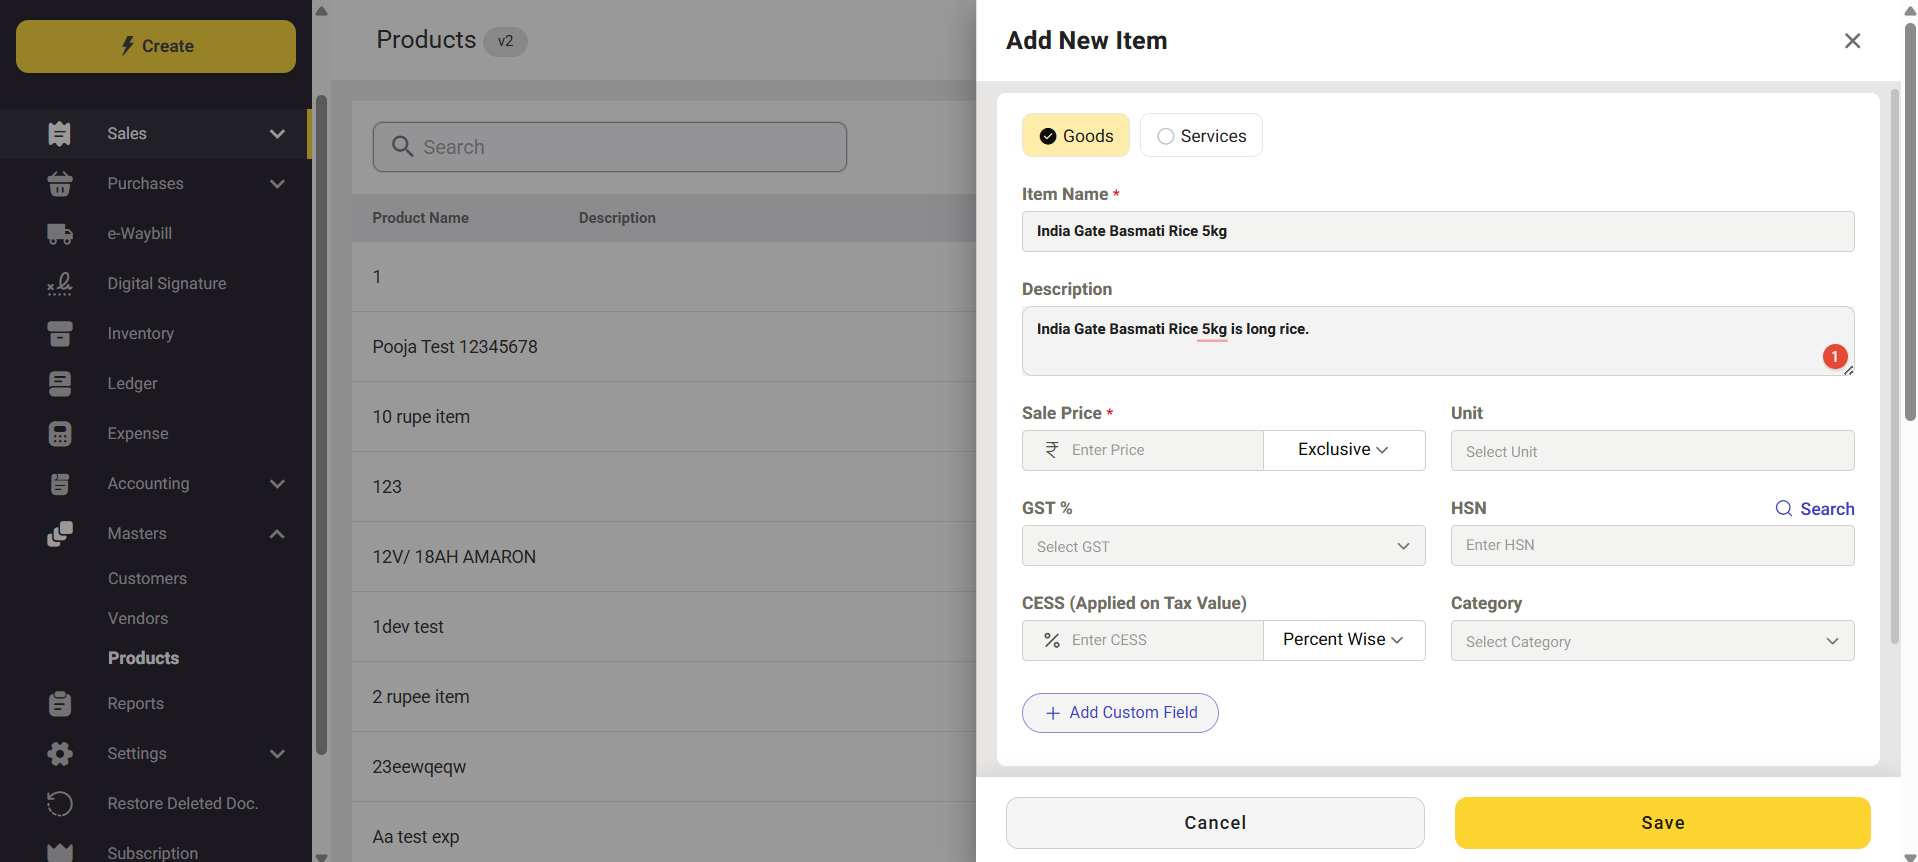
Task: Click the e-Waybill truck icon
Action: click(x=60, y=234)
